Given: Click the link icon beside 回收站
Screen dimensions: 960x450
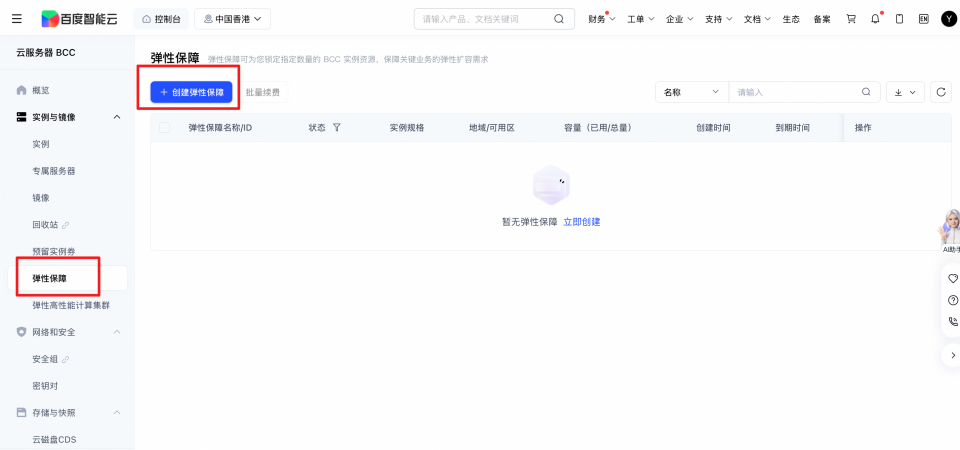Looking at the screenshot, I should (66, 225).
